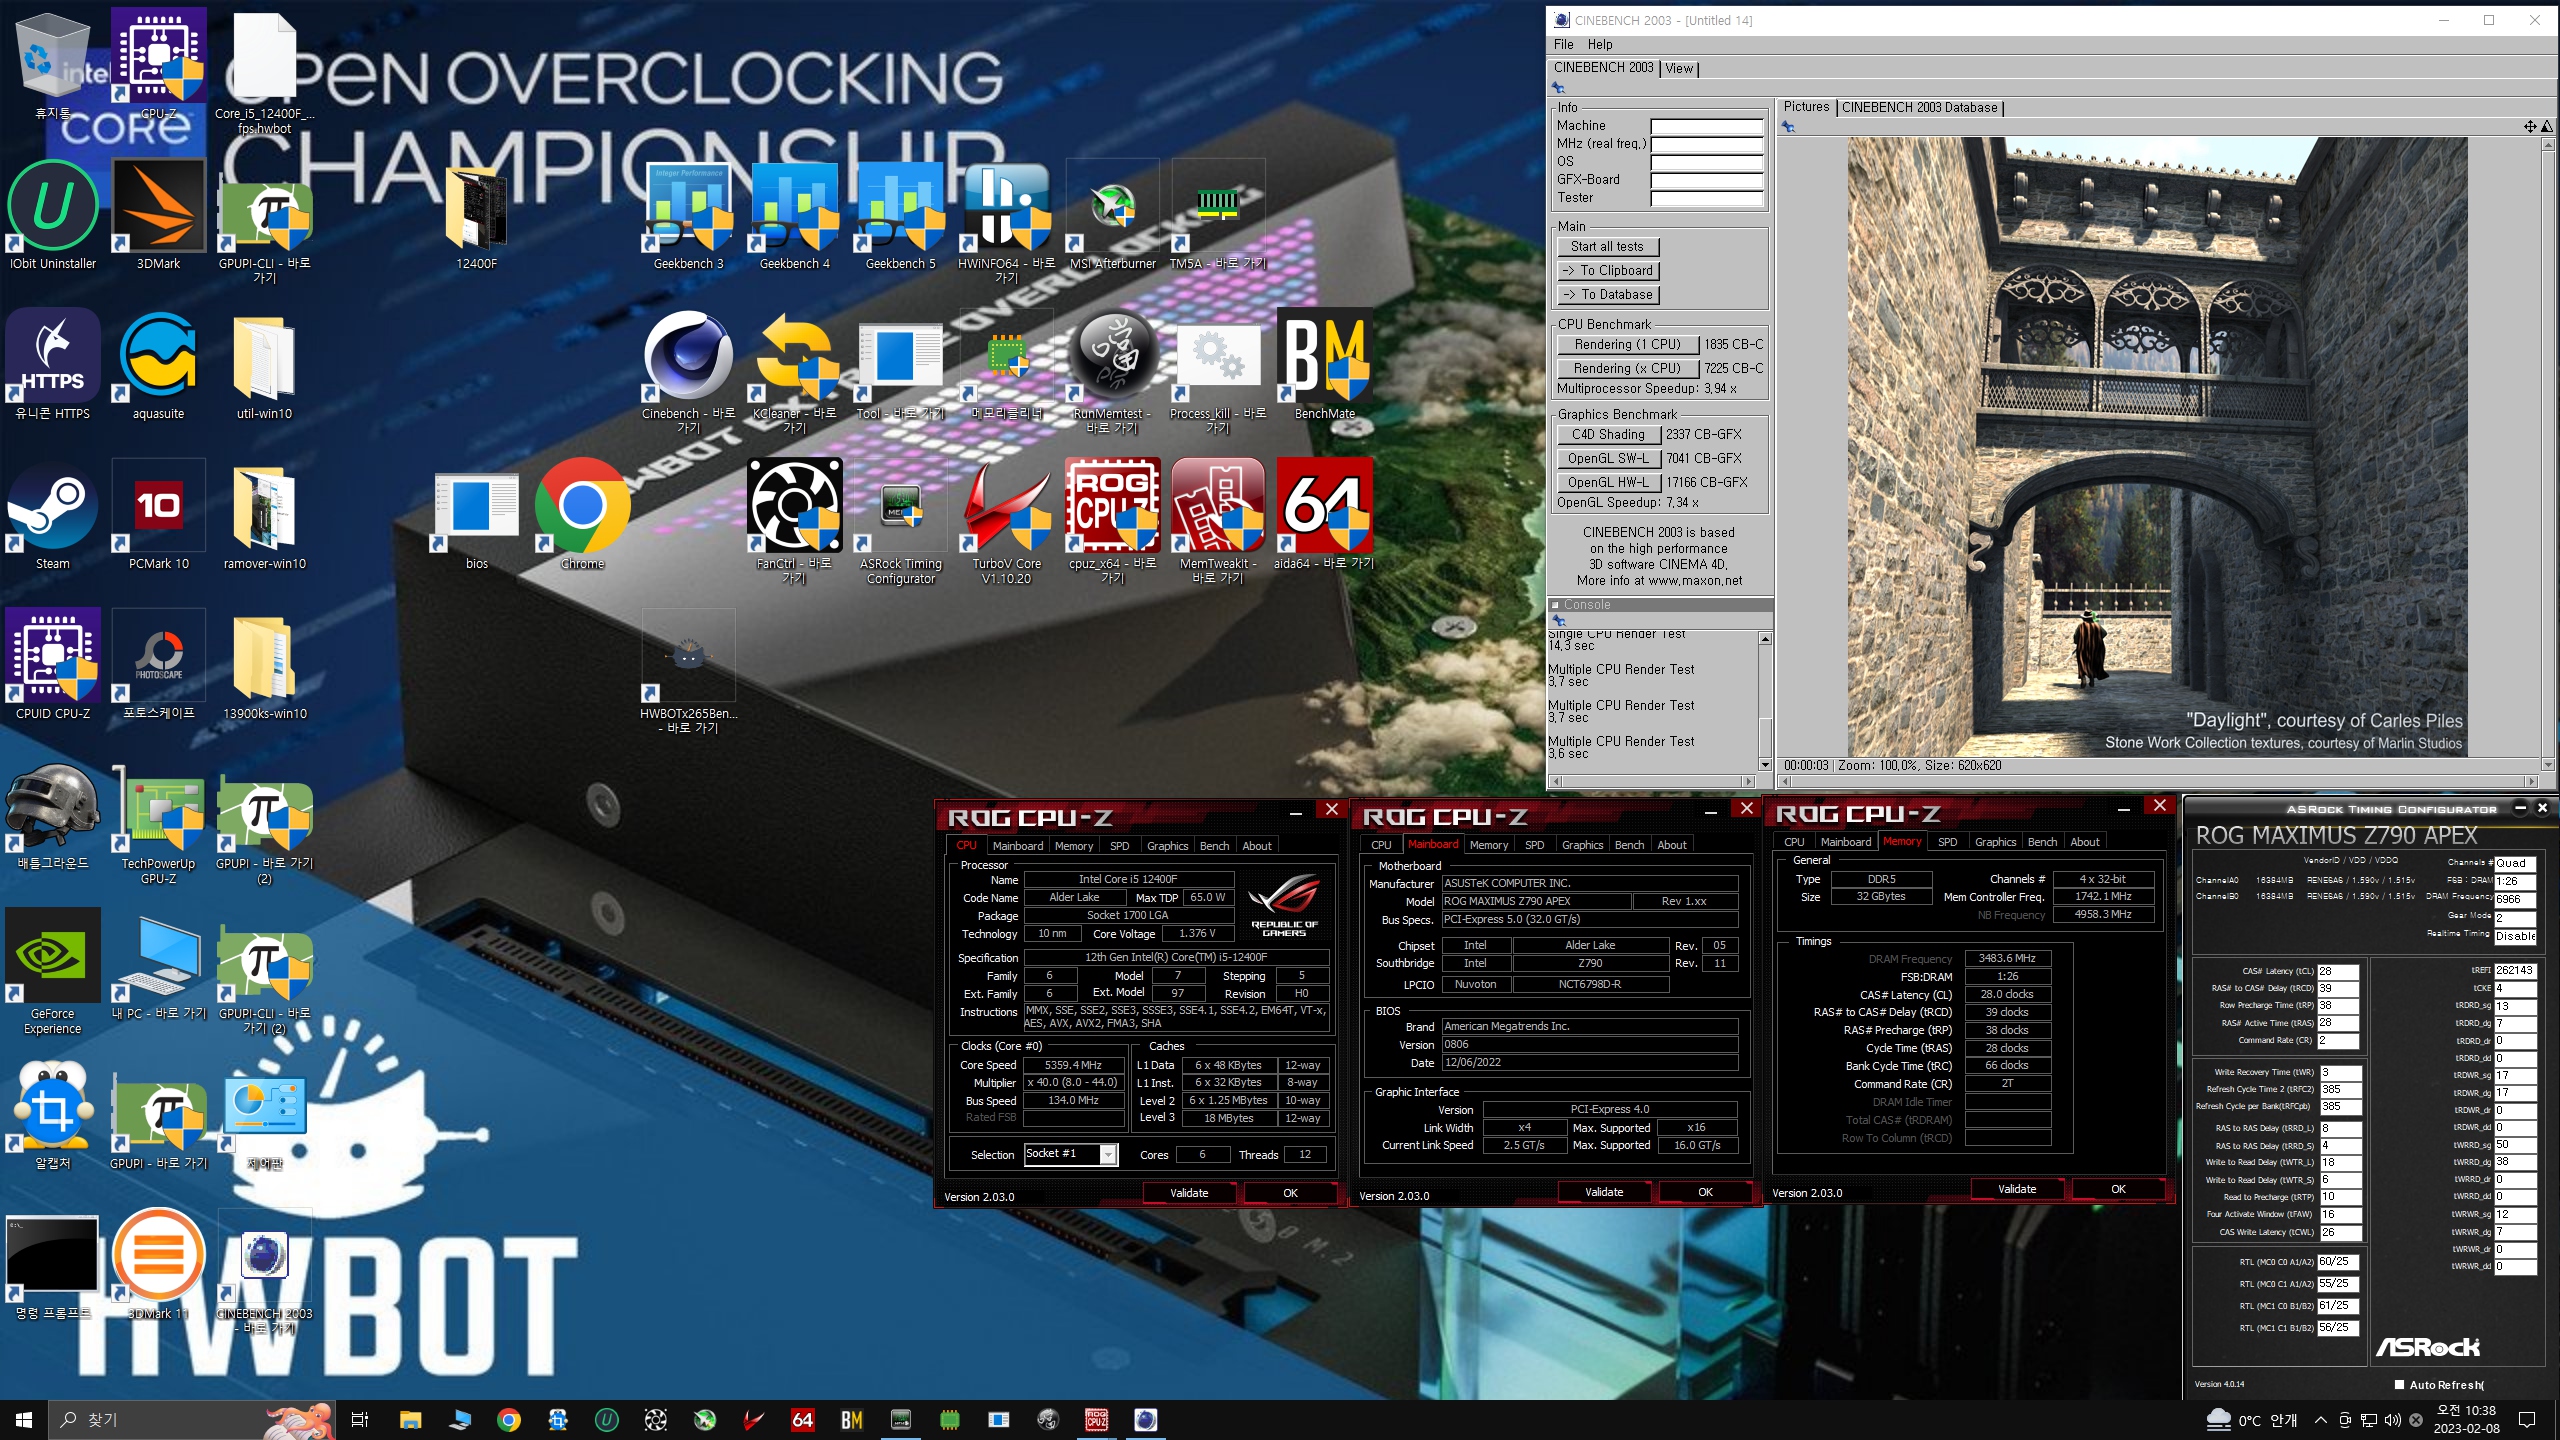The height and width of the screenshot is (1440, 2560).
Task: Open File Explorer from the taskbar
Action: 410,1420
